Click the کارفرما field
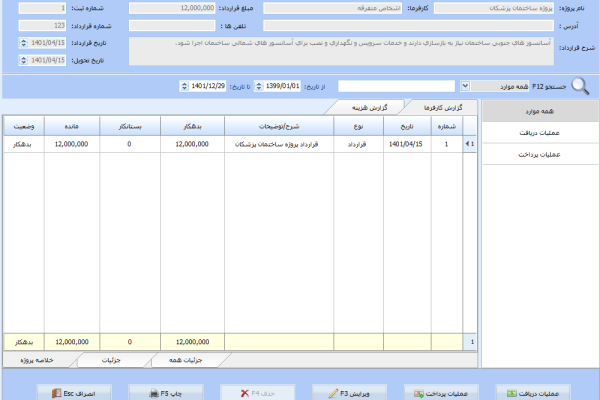This screenshot has height=400, width=600. coord(333,8)
